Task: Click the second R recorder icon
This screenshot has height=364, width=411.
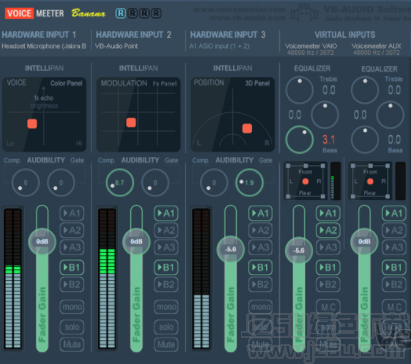Action: pos(133,13)
